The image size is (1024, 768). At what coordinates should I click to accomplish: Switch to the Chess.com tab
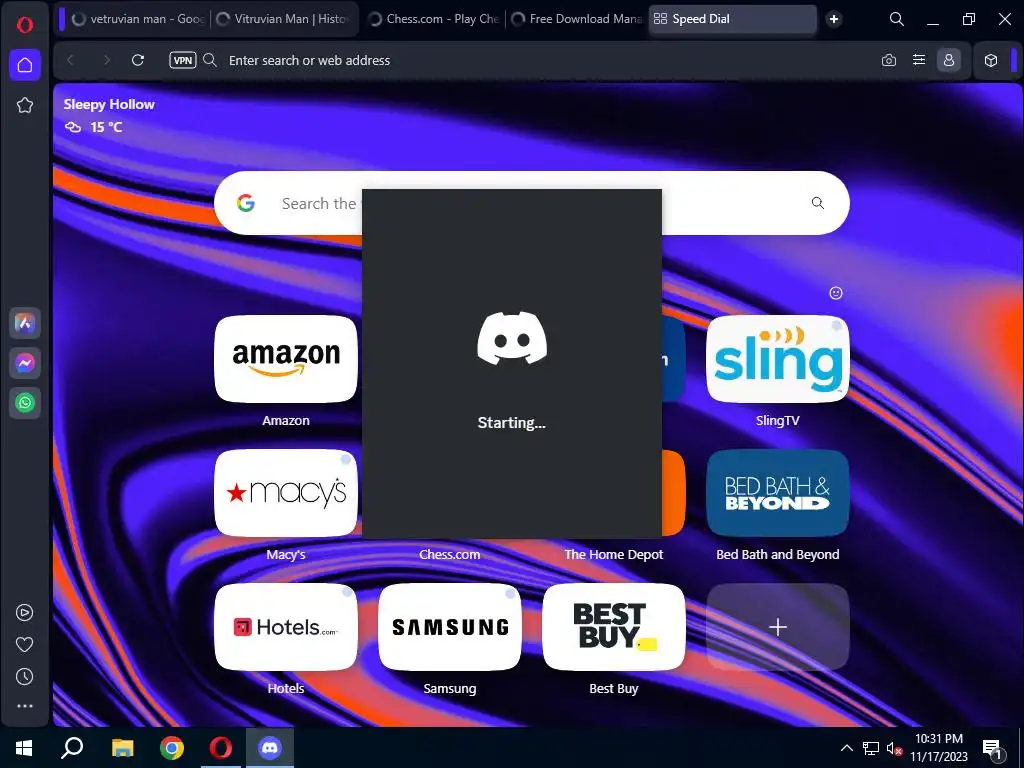434,19
